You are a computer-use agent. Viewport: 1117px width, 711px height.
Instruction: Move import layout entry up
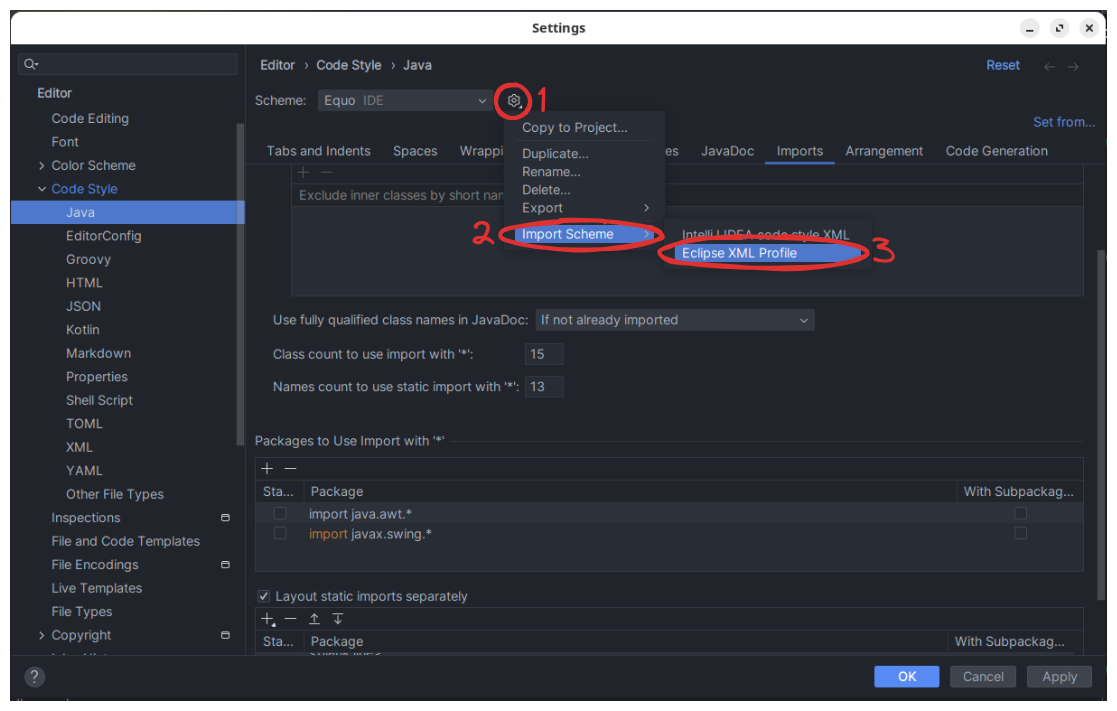coord(314,619)
